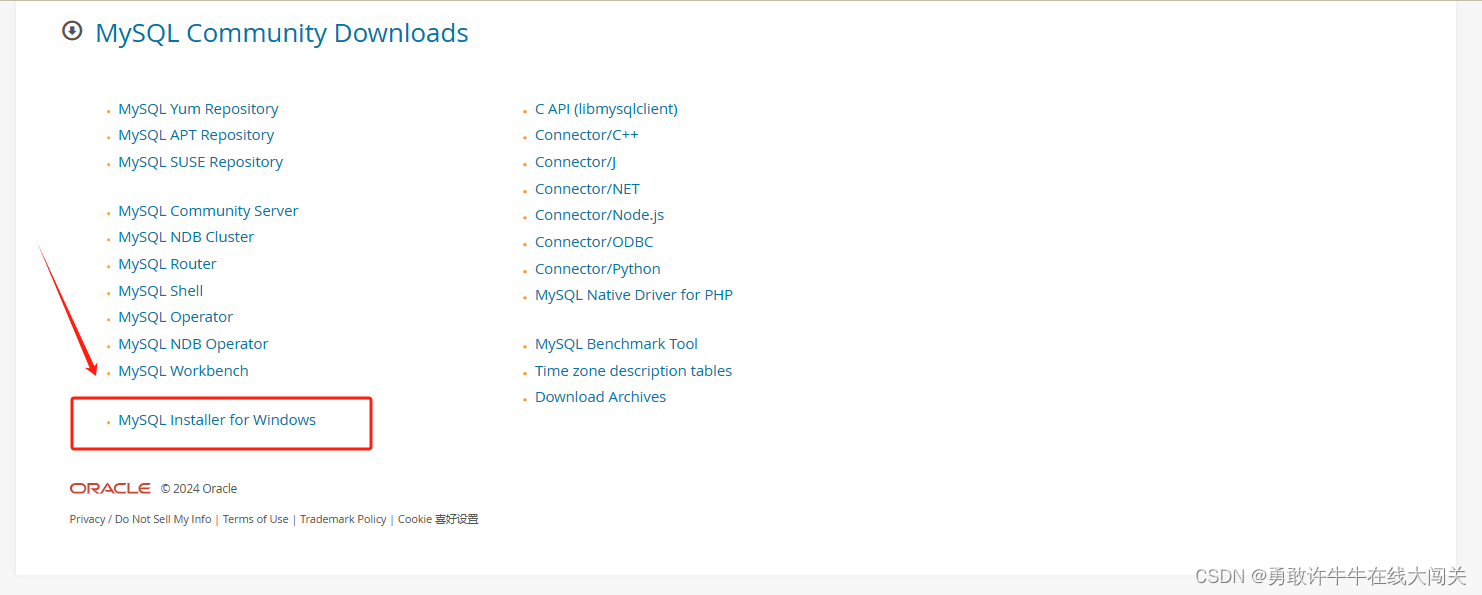This screenshot has height=595, width=1482.
Task: Open MySQL Operator link
Action: coord(175,317)
